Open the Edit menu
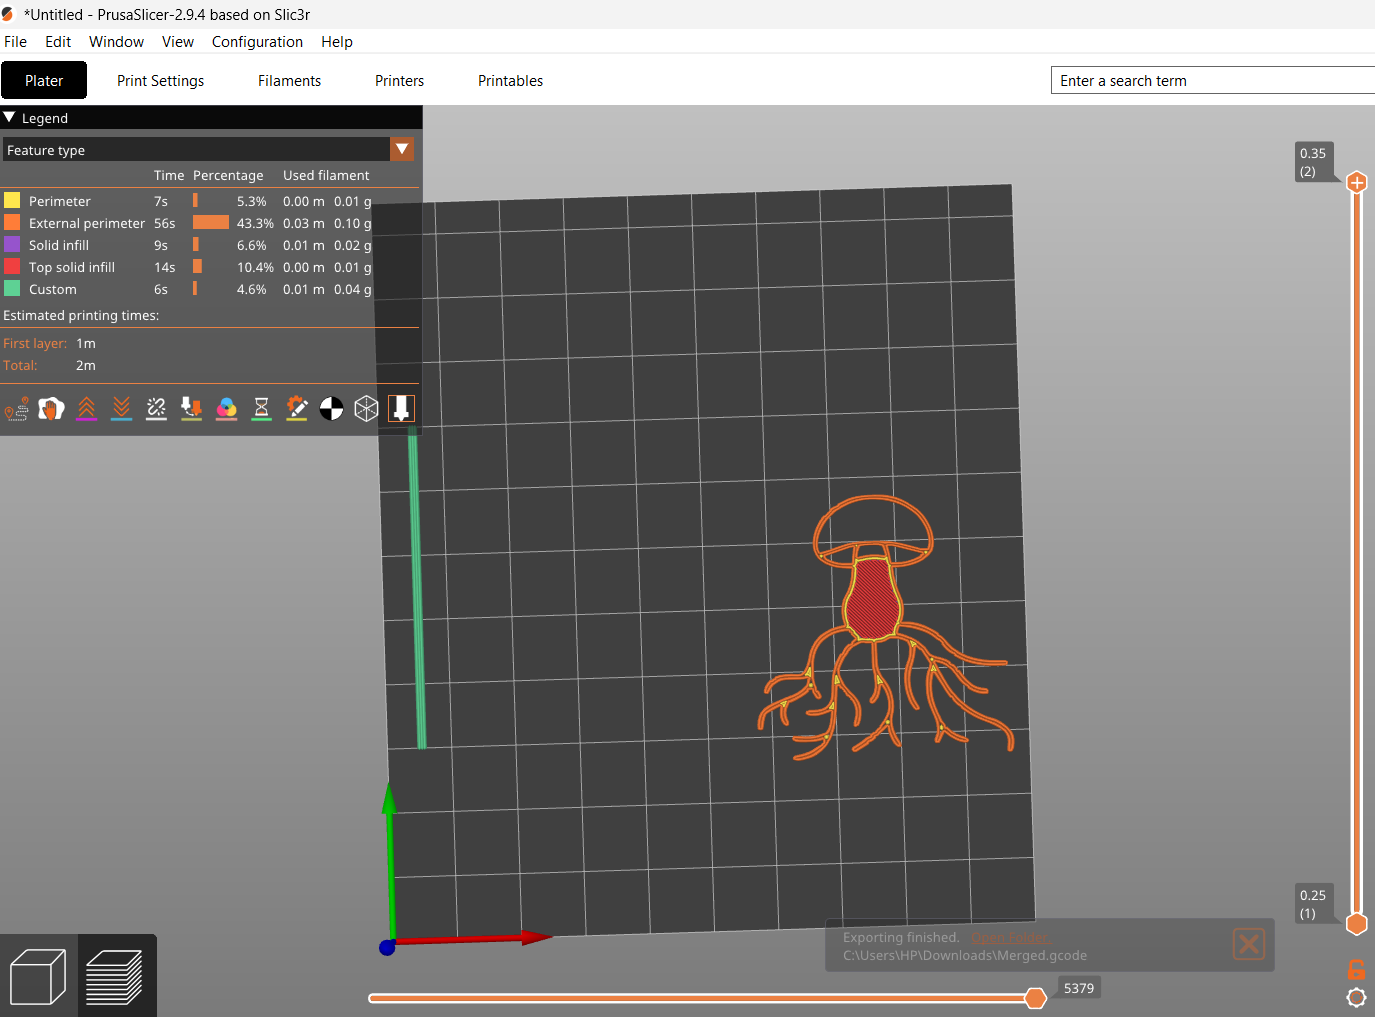This screenshot has width=1375, height=1017. tap(58, 42)
